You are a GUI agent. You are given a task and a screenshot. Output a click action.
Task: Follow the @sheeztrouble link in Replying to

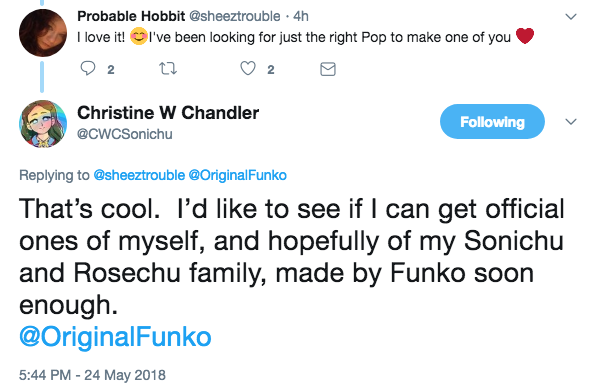click(139, 175)
